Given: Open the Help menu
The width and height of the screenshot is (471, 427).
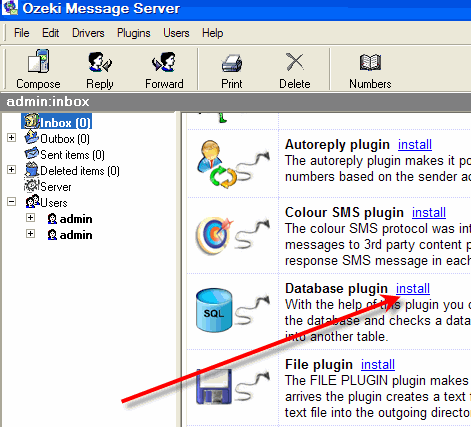Looking at the screenshot, I should (x=212, y=33).
